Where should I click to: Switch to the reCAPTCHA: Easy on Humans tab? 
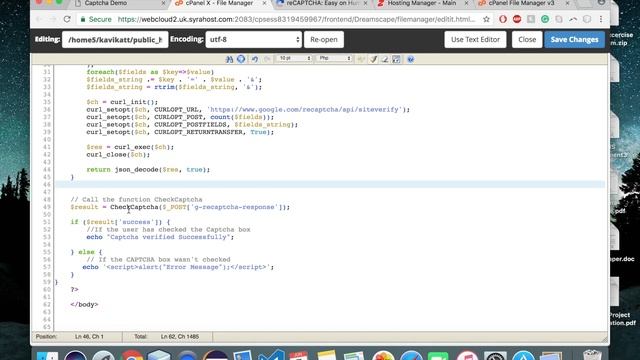(x=322, y=3)
